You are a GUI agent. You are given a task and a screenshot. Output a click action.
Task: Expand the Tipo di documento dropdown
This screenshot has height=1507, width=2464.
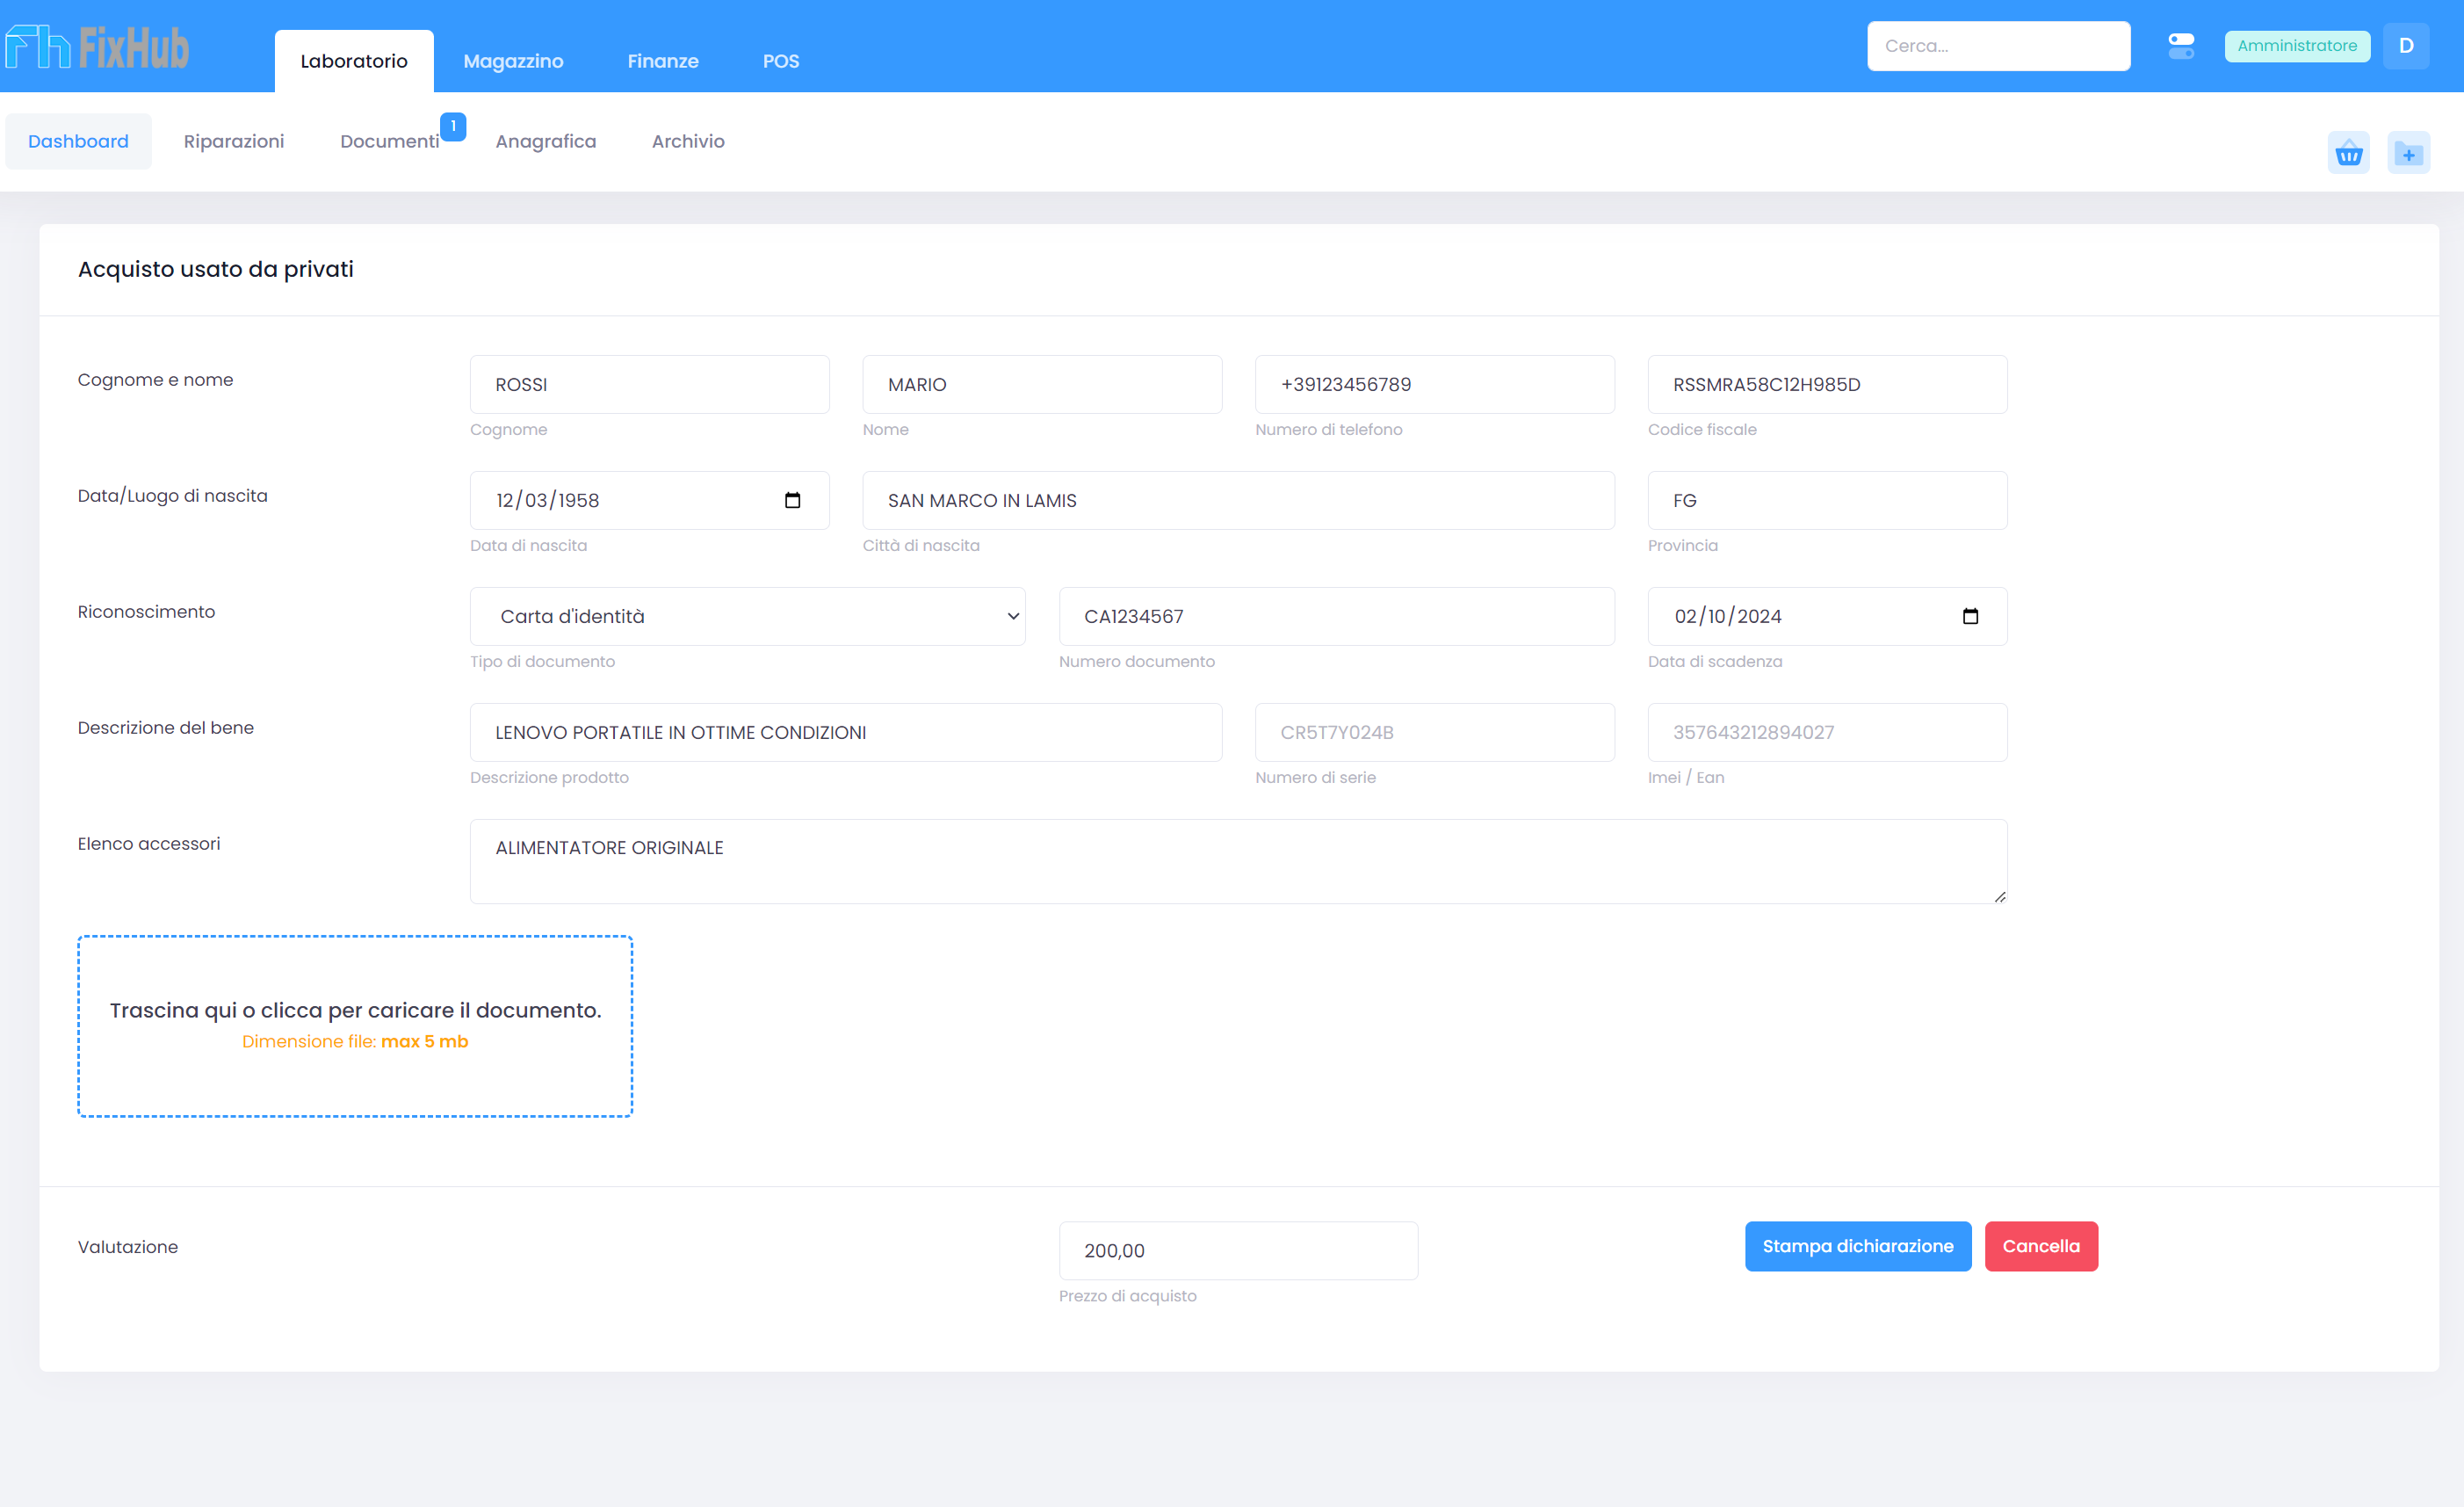click(x=747, y=616)
